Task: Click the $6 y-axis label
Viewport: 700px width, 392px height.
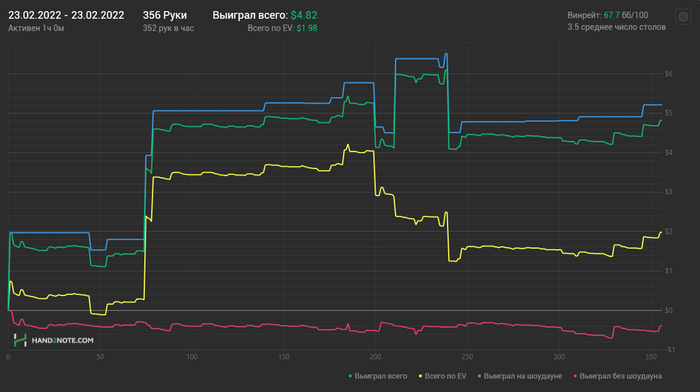Action: point(669,74)
